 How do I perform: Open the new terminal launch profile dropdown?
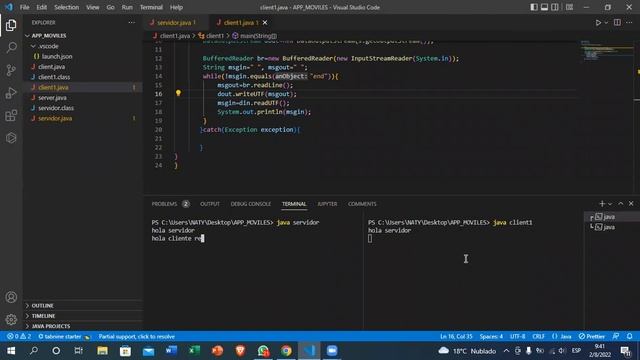610,204
